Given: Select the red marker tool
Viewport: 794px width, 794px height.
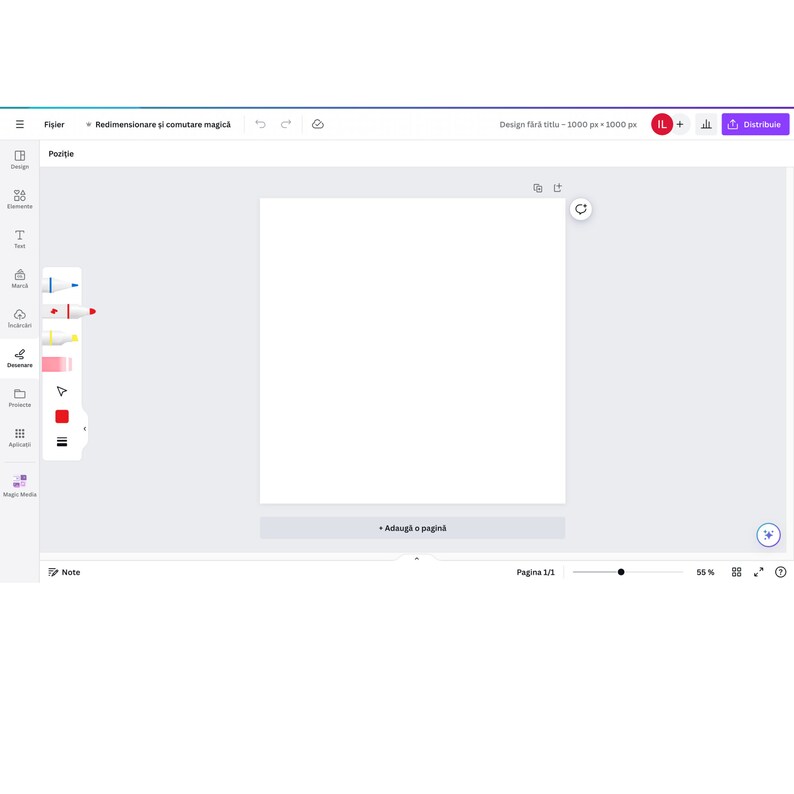Looking at the screenshot, I should pos(70,311).
